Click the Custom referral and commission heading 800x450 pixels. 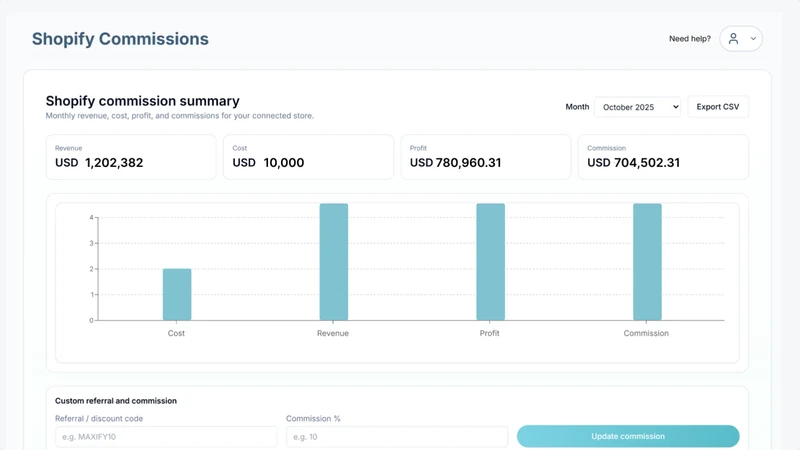pos(116,401)
